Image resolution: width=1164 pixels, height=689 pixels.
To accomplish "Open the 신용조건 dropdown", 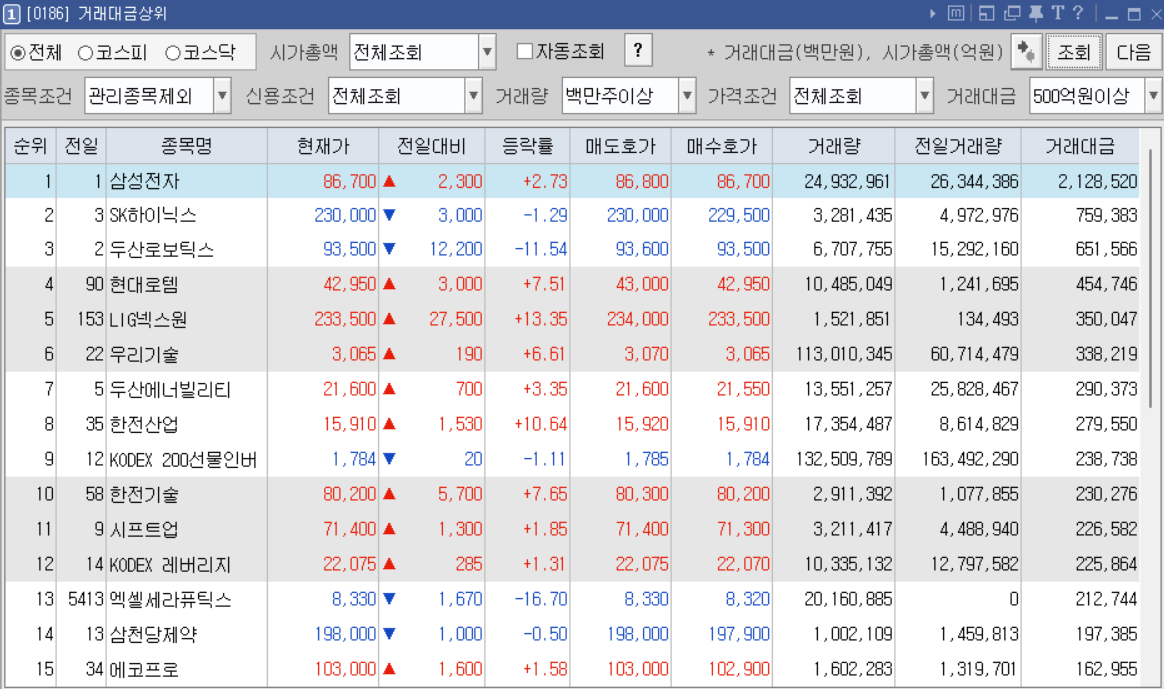I will pos(405,96).
